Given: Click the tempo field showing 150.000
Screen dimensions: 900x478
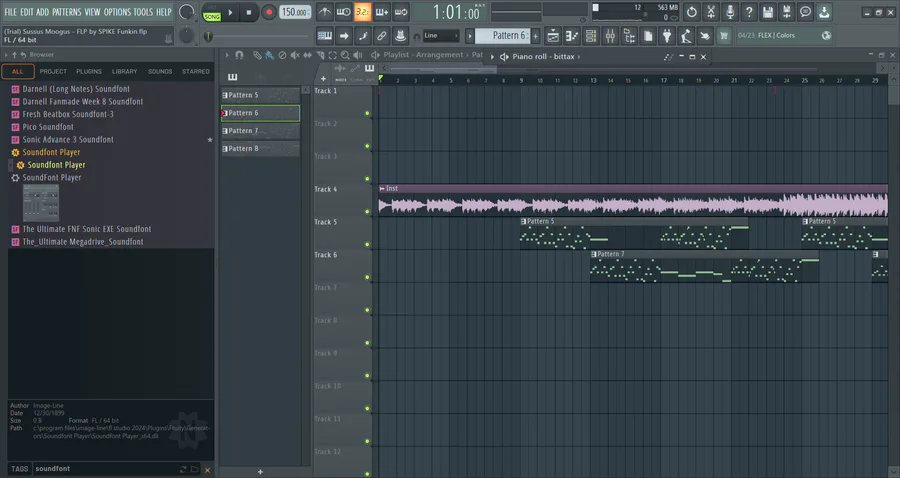Looking at the screenshot, I should [x=295, y=12].
